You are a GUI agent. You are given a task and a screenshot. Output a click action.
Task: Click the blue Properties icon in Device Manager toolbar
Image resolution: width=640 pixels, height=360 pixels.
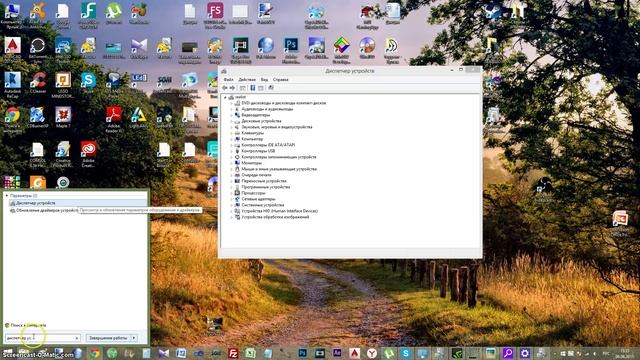(253, 88)
